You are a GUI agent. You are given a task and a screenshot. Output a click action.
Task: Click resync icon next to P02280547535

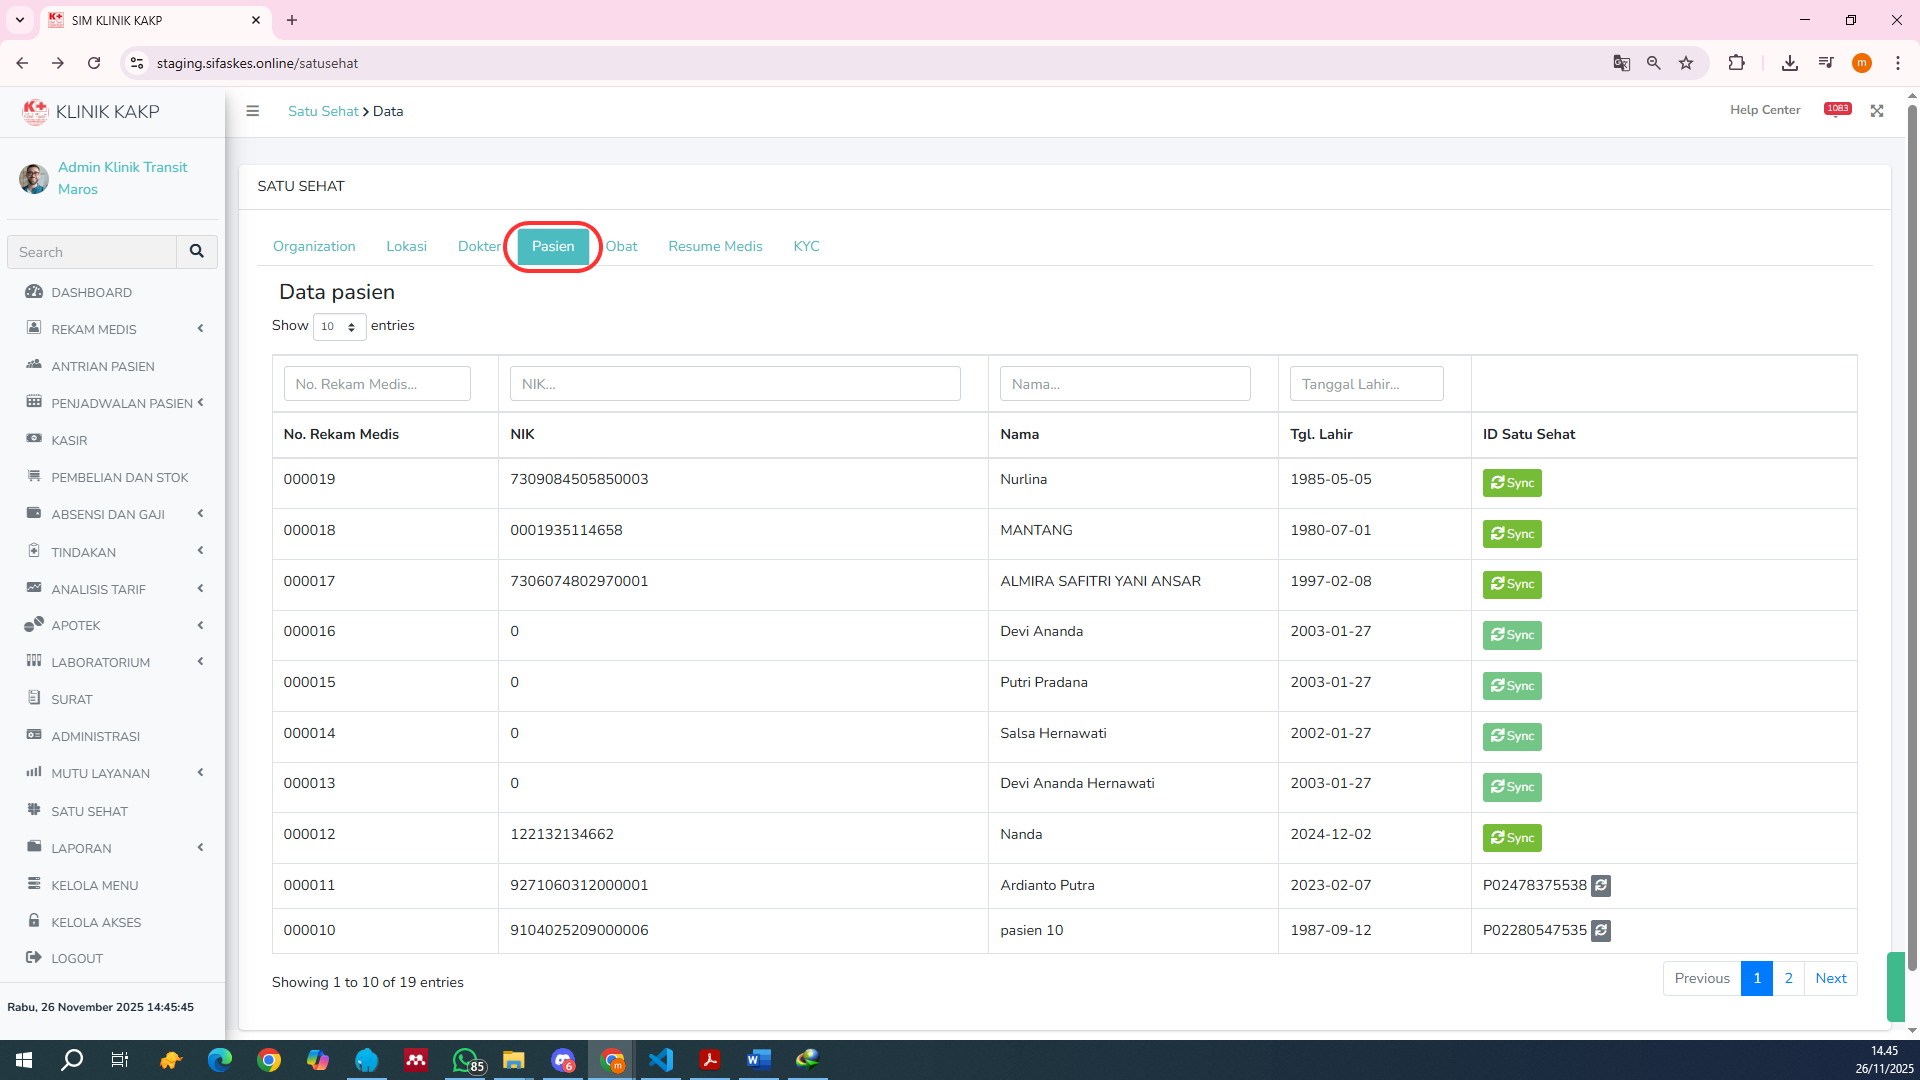[x=1601, y=930]
